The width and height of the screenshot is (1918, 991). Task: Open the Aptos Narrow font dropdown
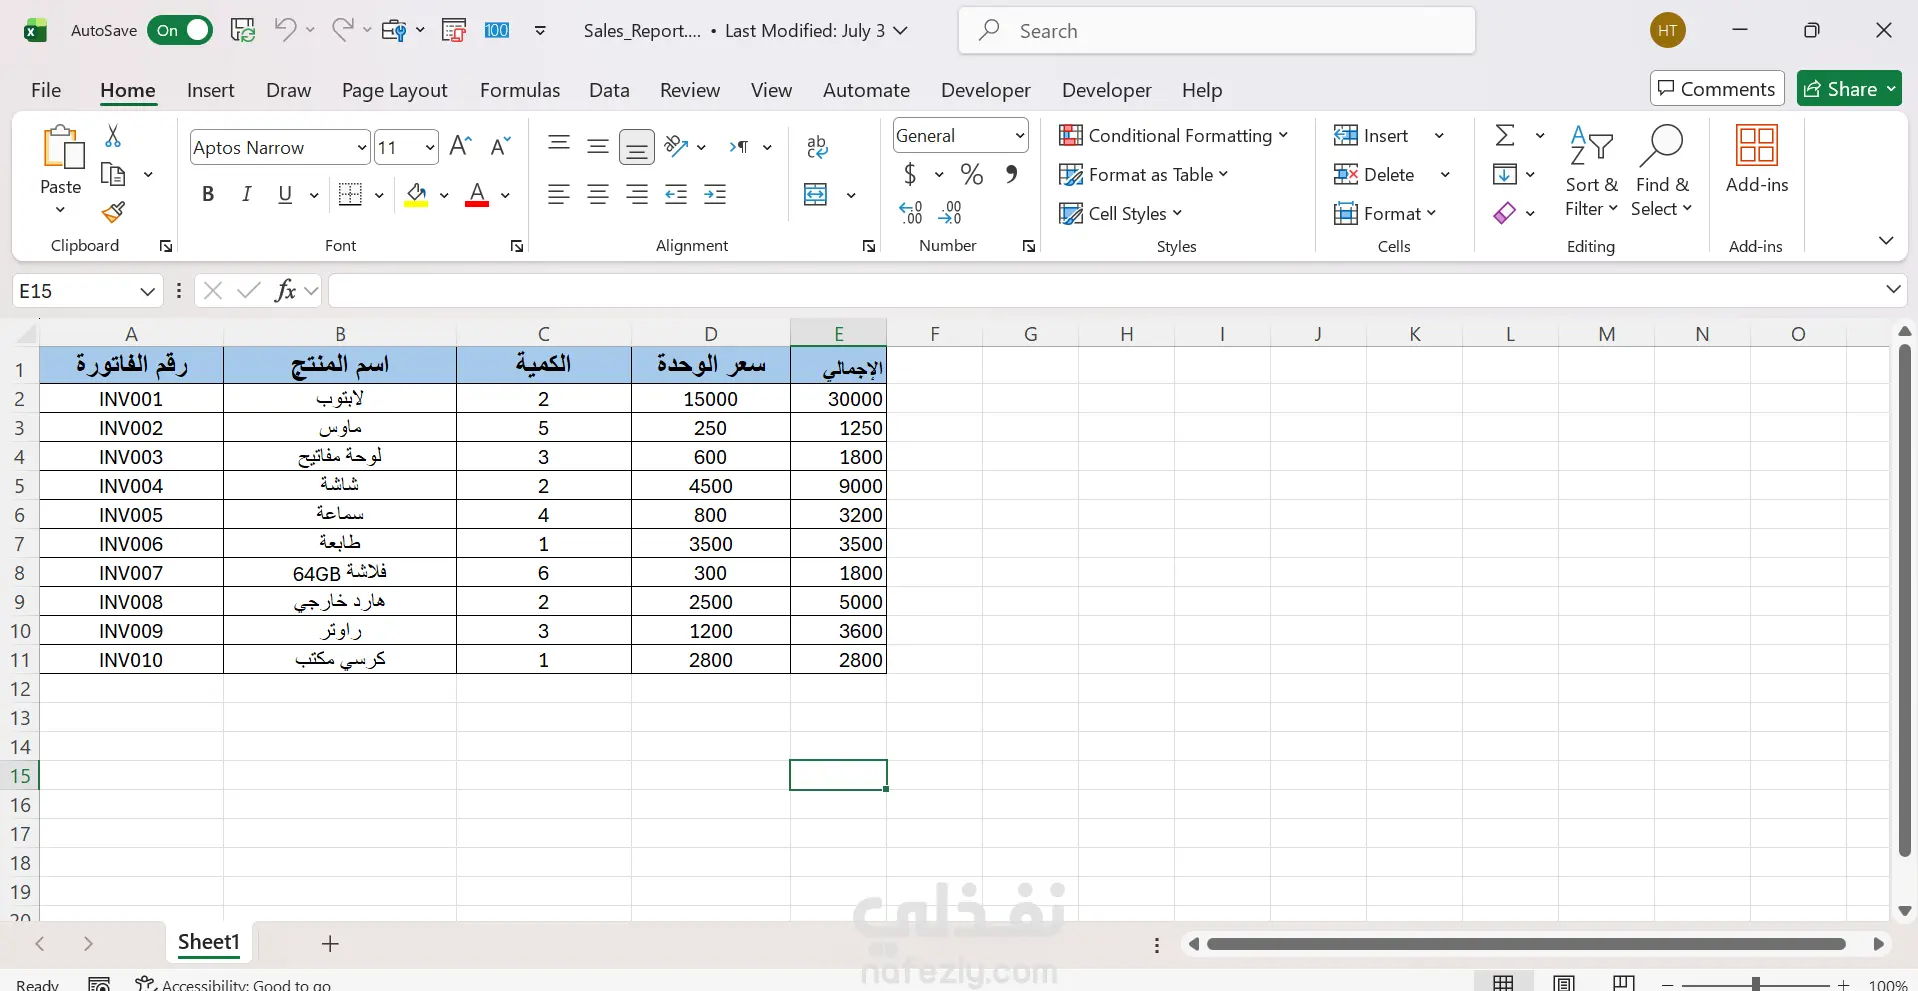pyautogui.click(x=362, y=148)
